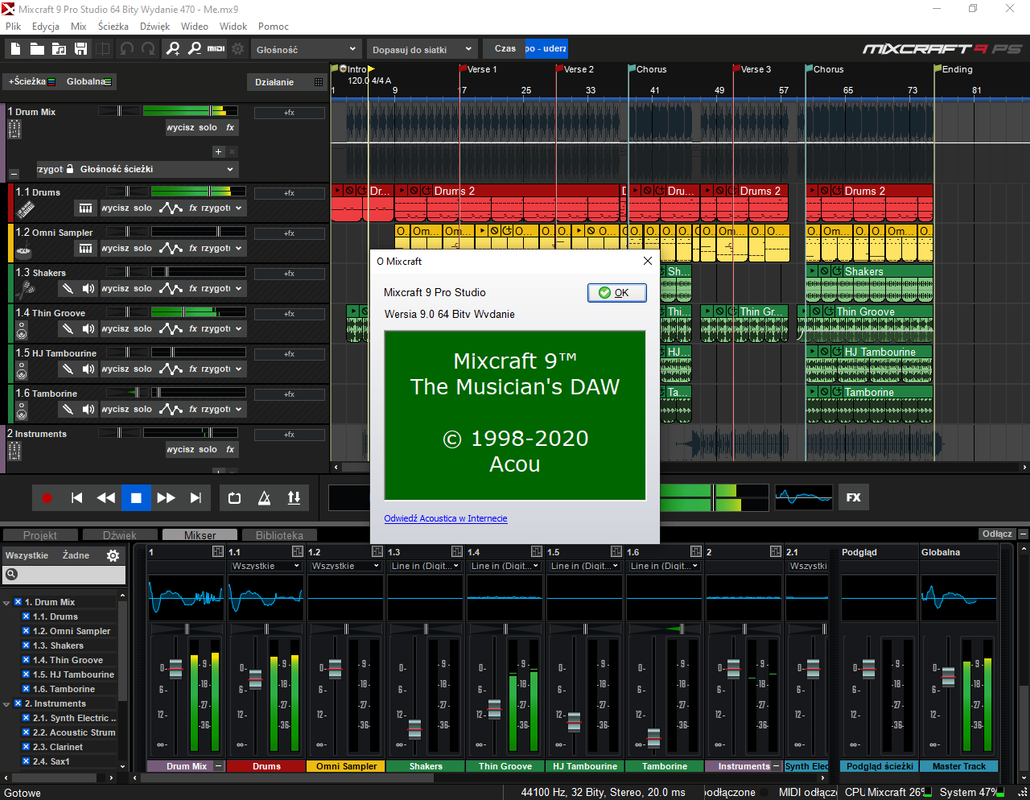Click the Master Track mixer volume fader
Screen dimensions: 1030x800
coord(948,675)
